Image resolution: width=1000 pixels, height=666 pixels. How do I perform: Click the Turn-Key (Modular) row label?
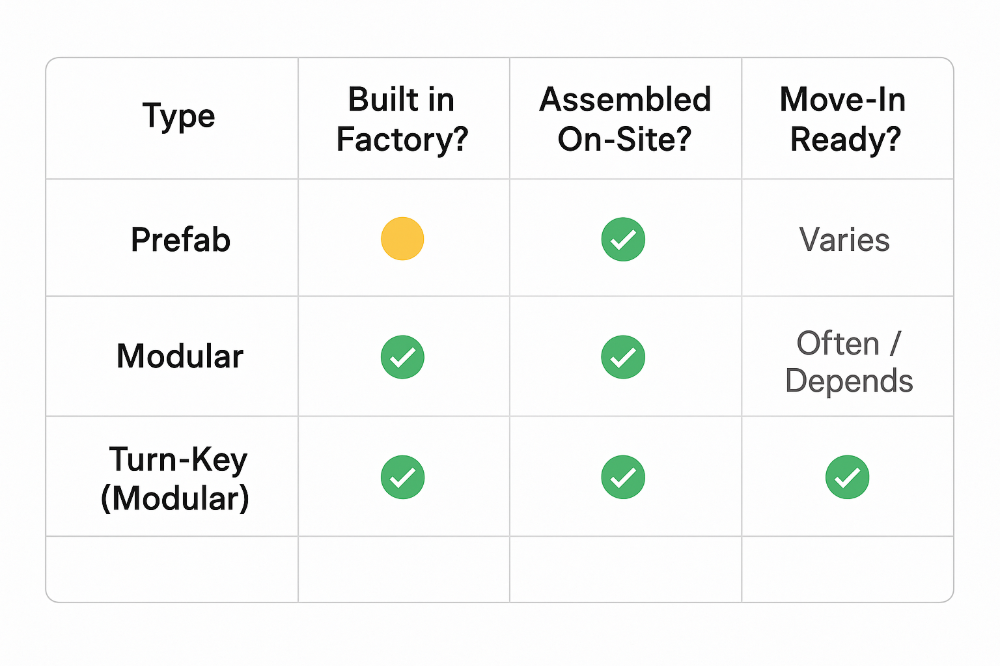tap(176, 478)
